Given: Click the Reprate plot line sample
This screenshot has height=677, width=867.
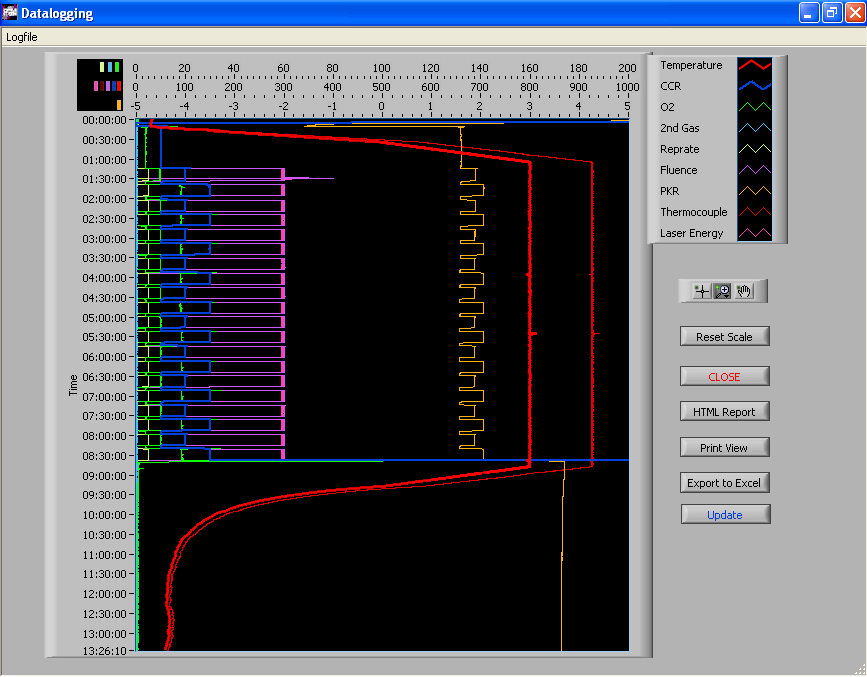Looking at the screenshot, I should coord(755,149).
